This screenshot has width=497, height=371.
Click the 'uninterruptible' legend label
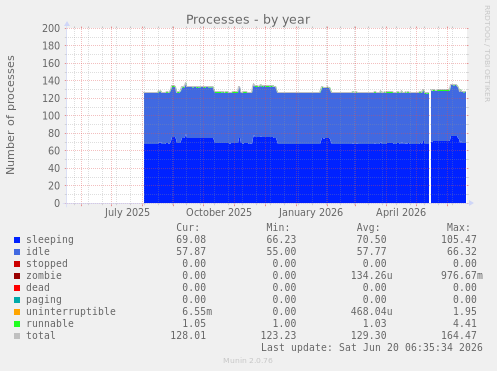pos(71,312)
